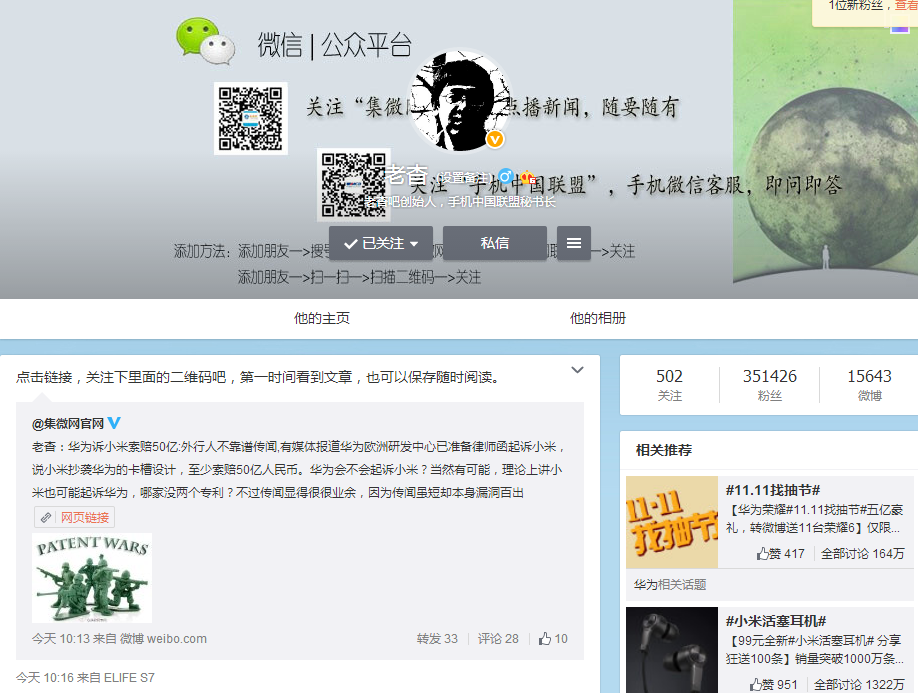This screenshot has height=693, width=918.
Task: Click thumbs-up 赞 417 on 11.11 topic
Action: coord(781,553)
